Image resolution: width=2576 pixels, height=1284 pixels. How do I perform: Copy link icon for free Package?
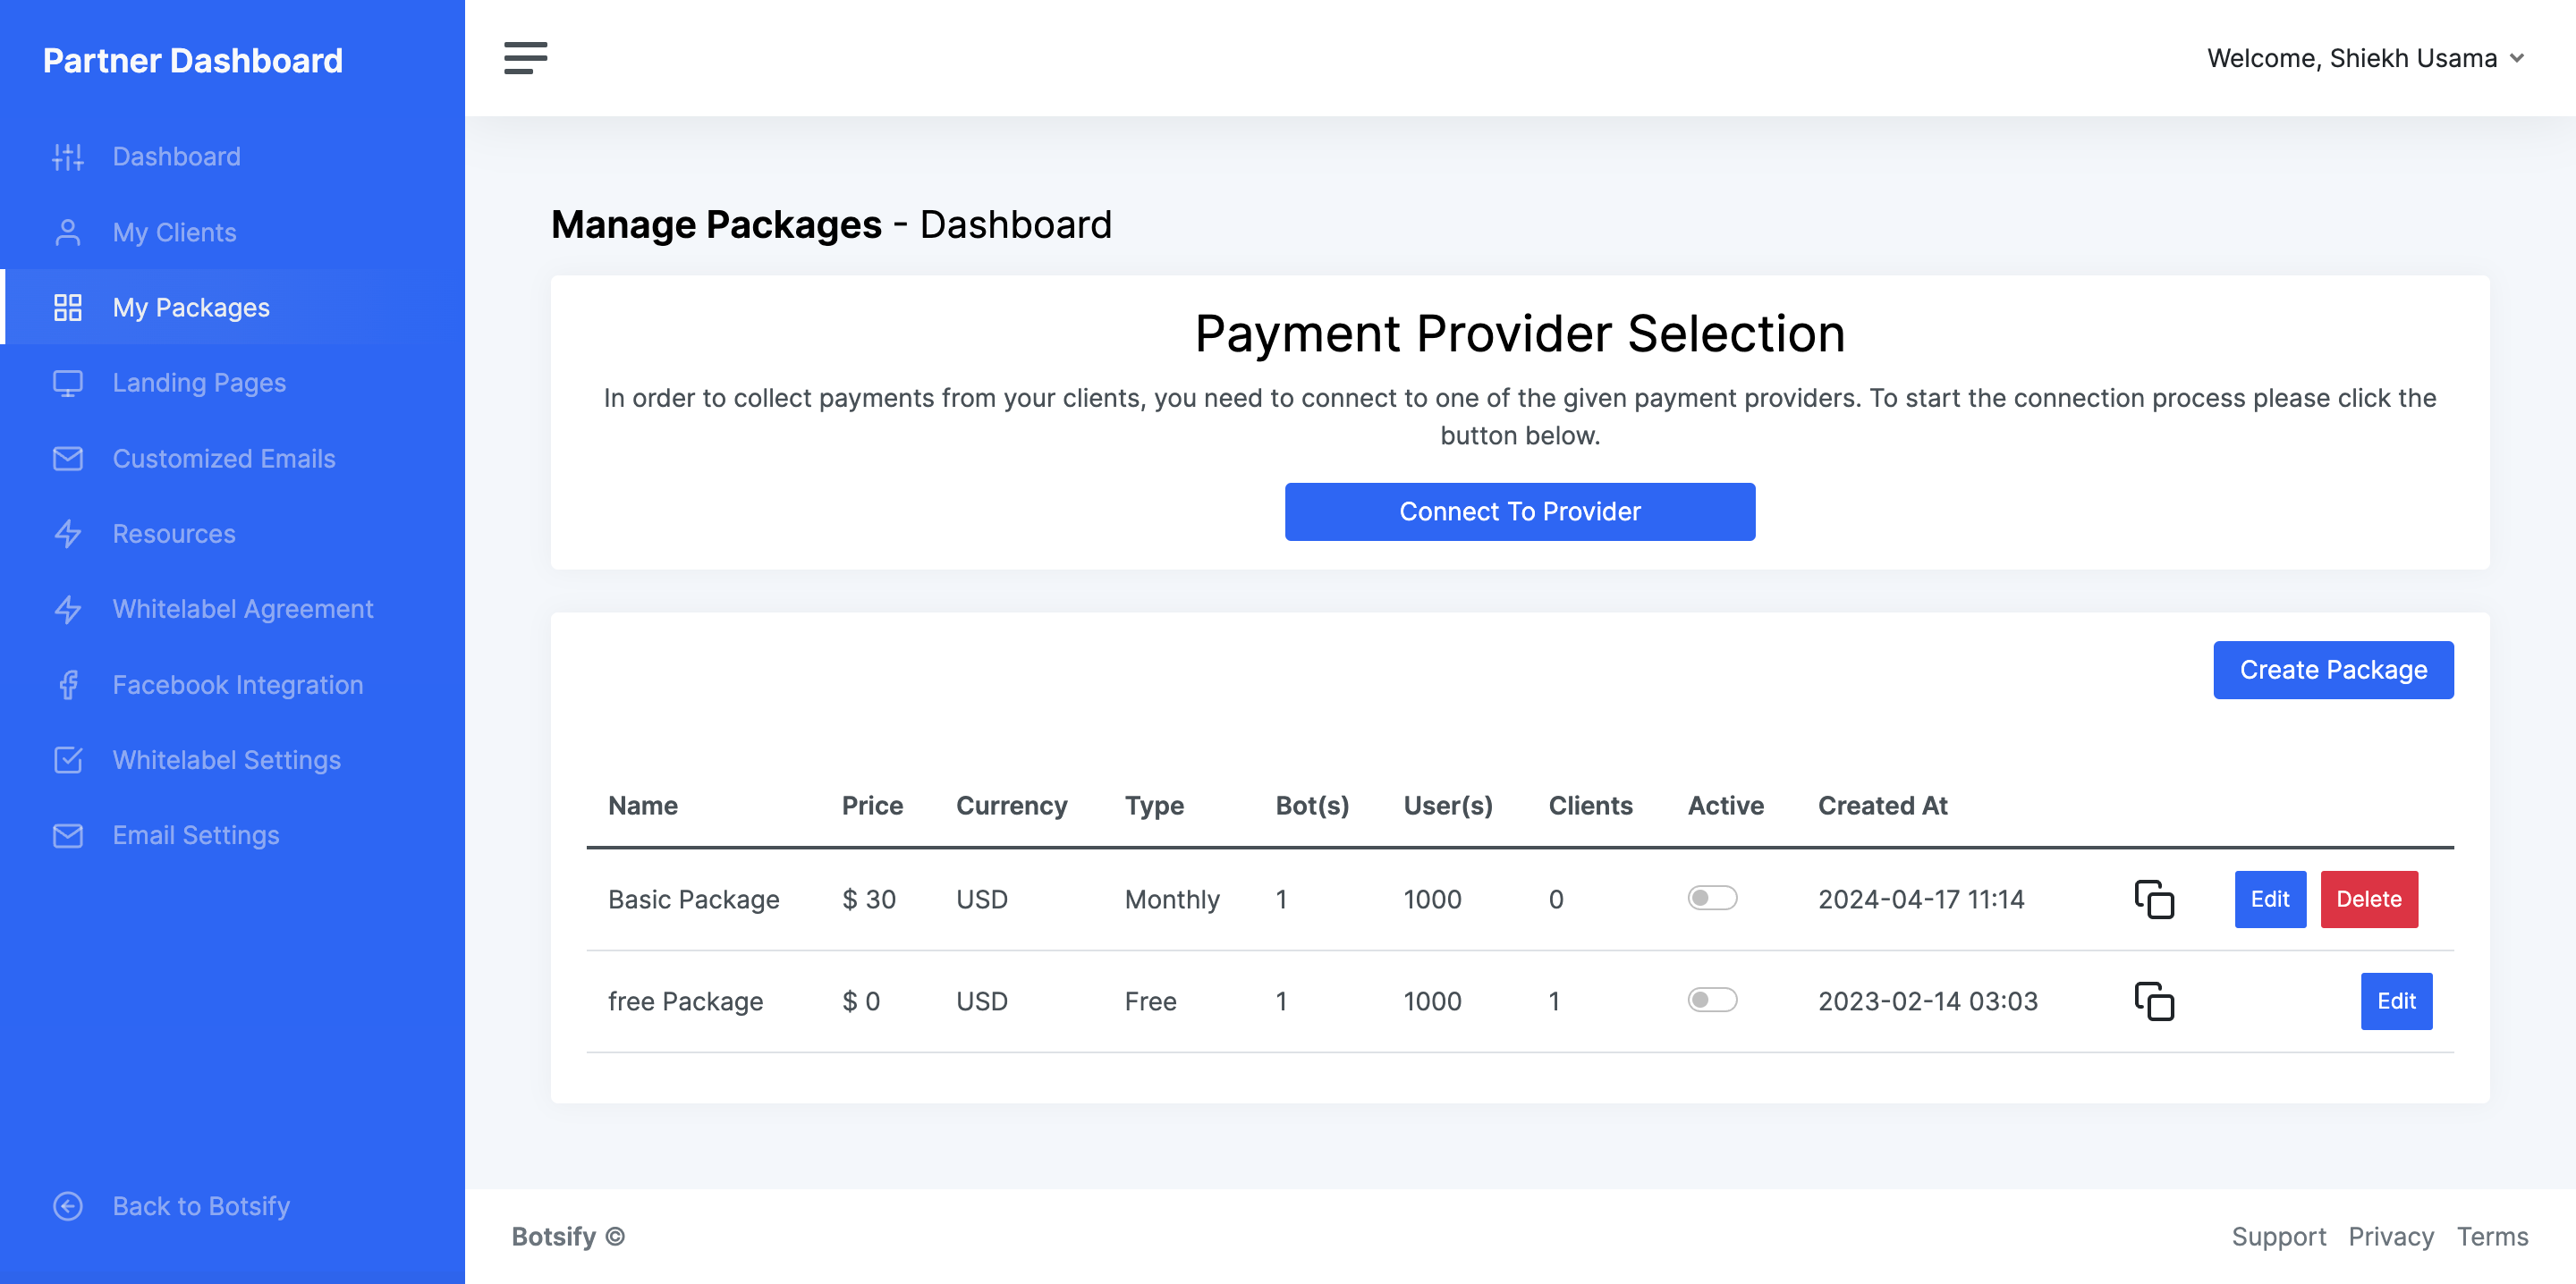click(x=2154, y=1001)
